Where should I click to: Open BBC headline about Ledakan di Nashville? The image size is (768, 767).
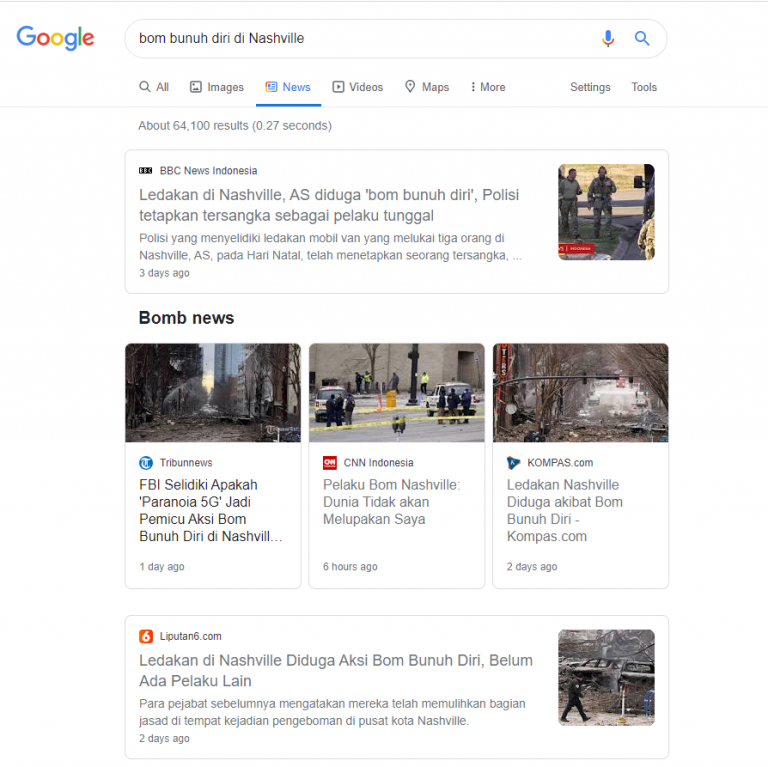pos(329,205)
